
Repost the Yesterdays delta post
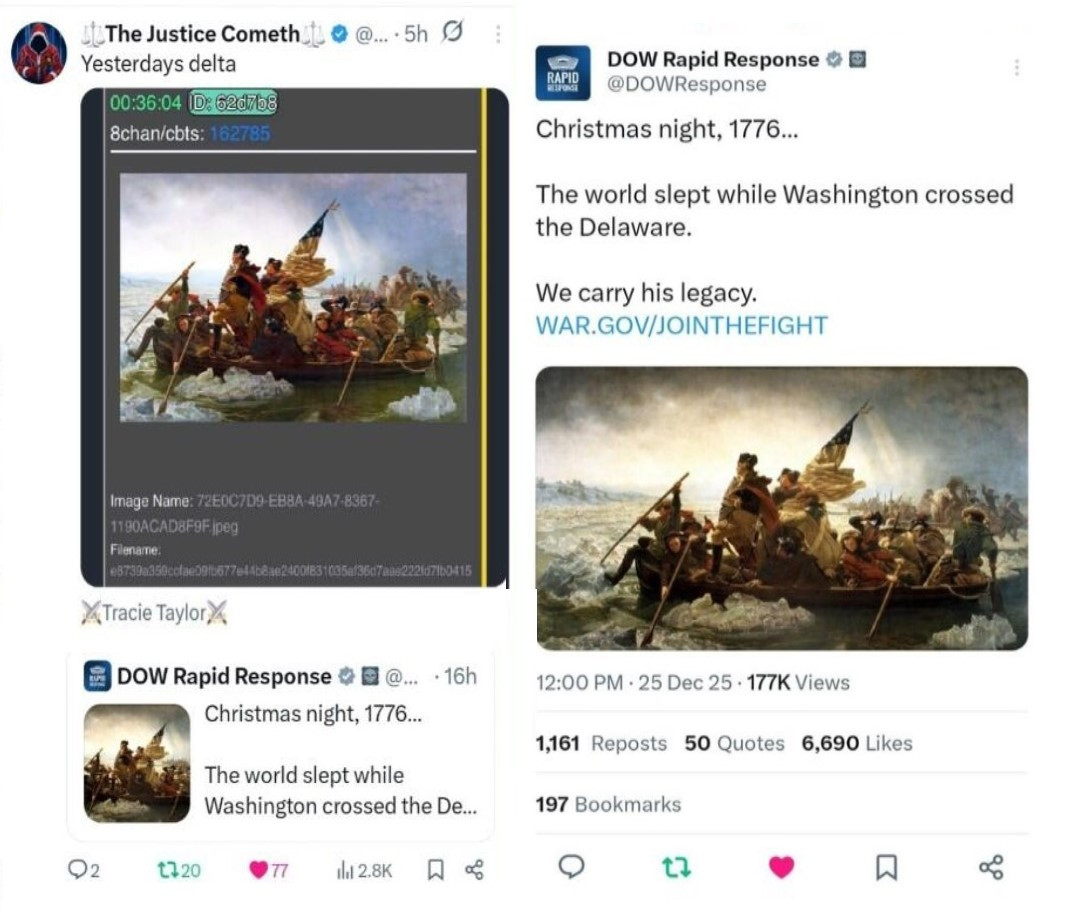point(178,870)
